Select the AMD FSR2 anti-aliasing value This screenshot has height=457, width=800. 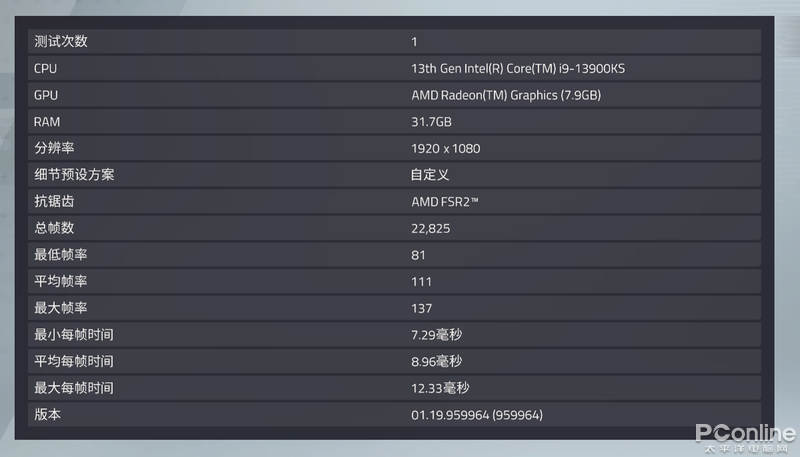coord(445,202)
